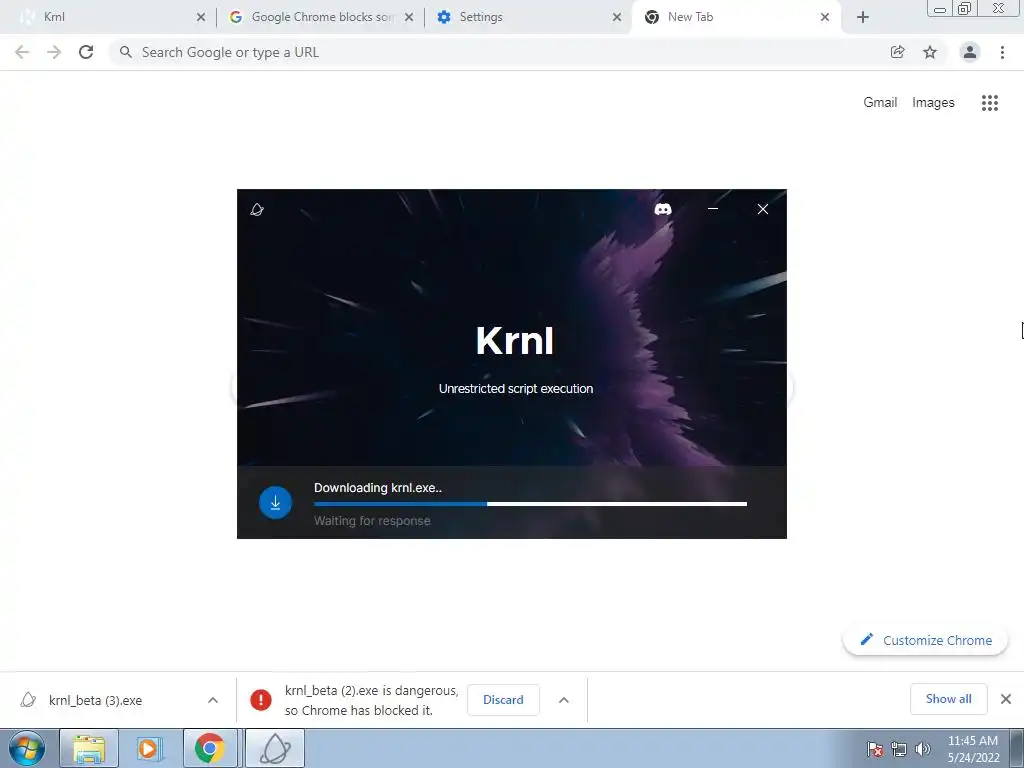Click the red danger warning icon
The height and width of the screenshot is (768, 1024).
[x=261, y=700]
